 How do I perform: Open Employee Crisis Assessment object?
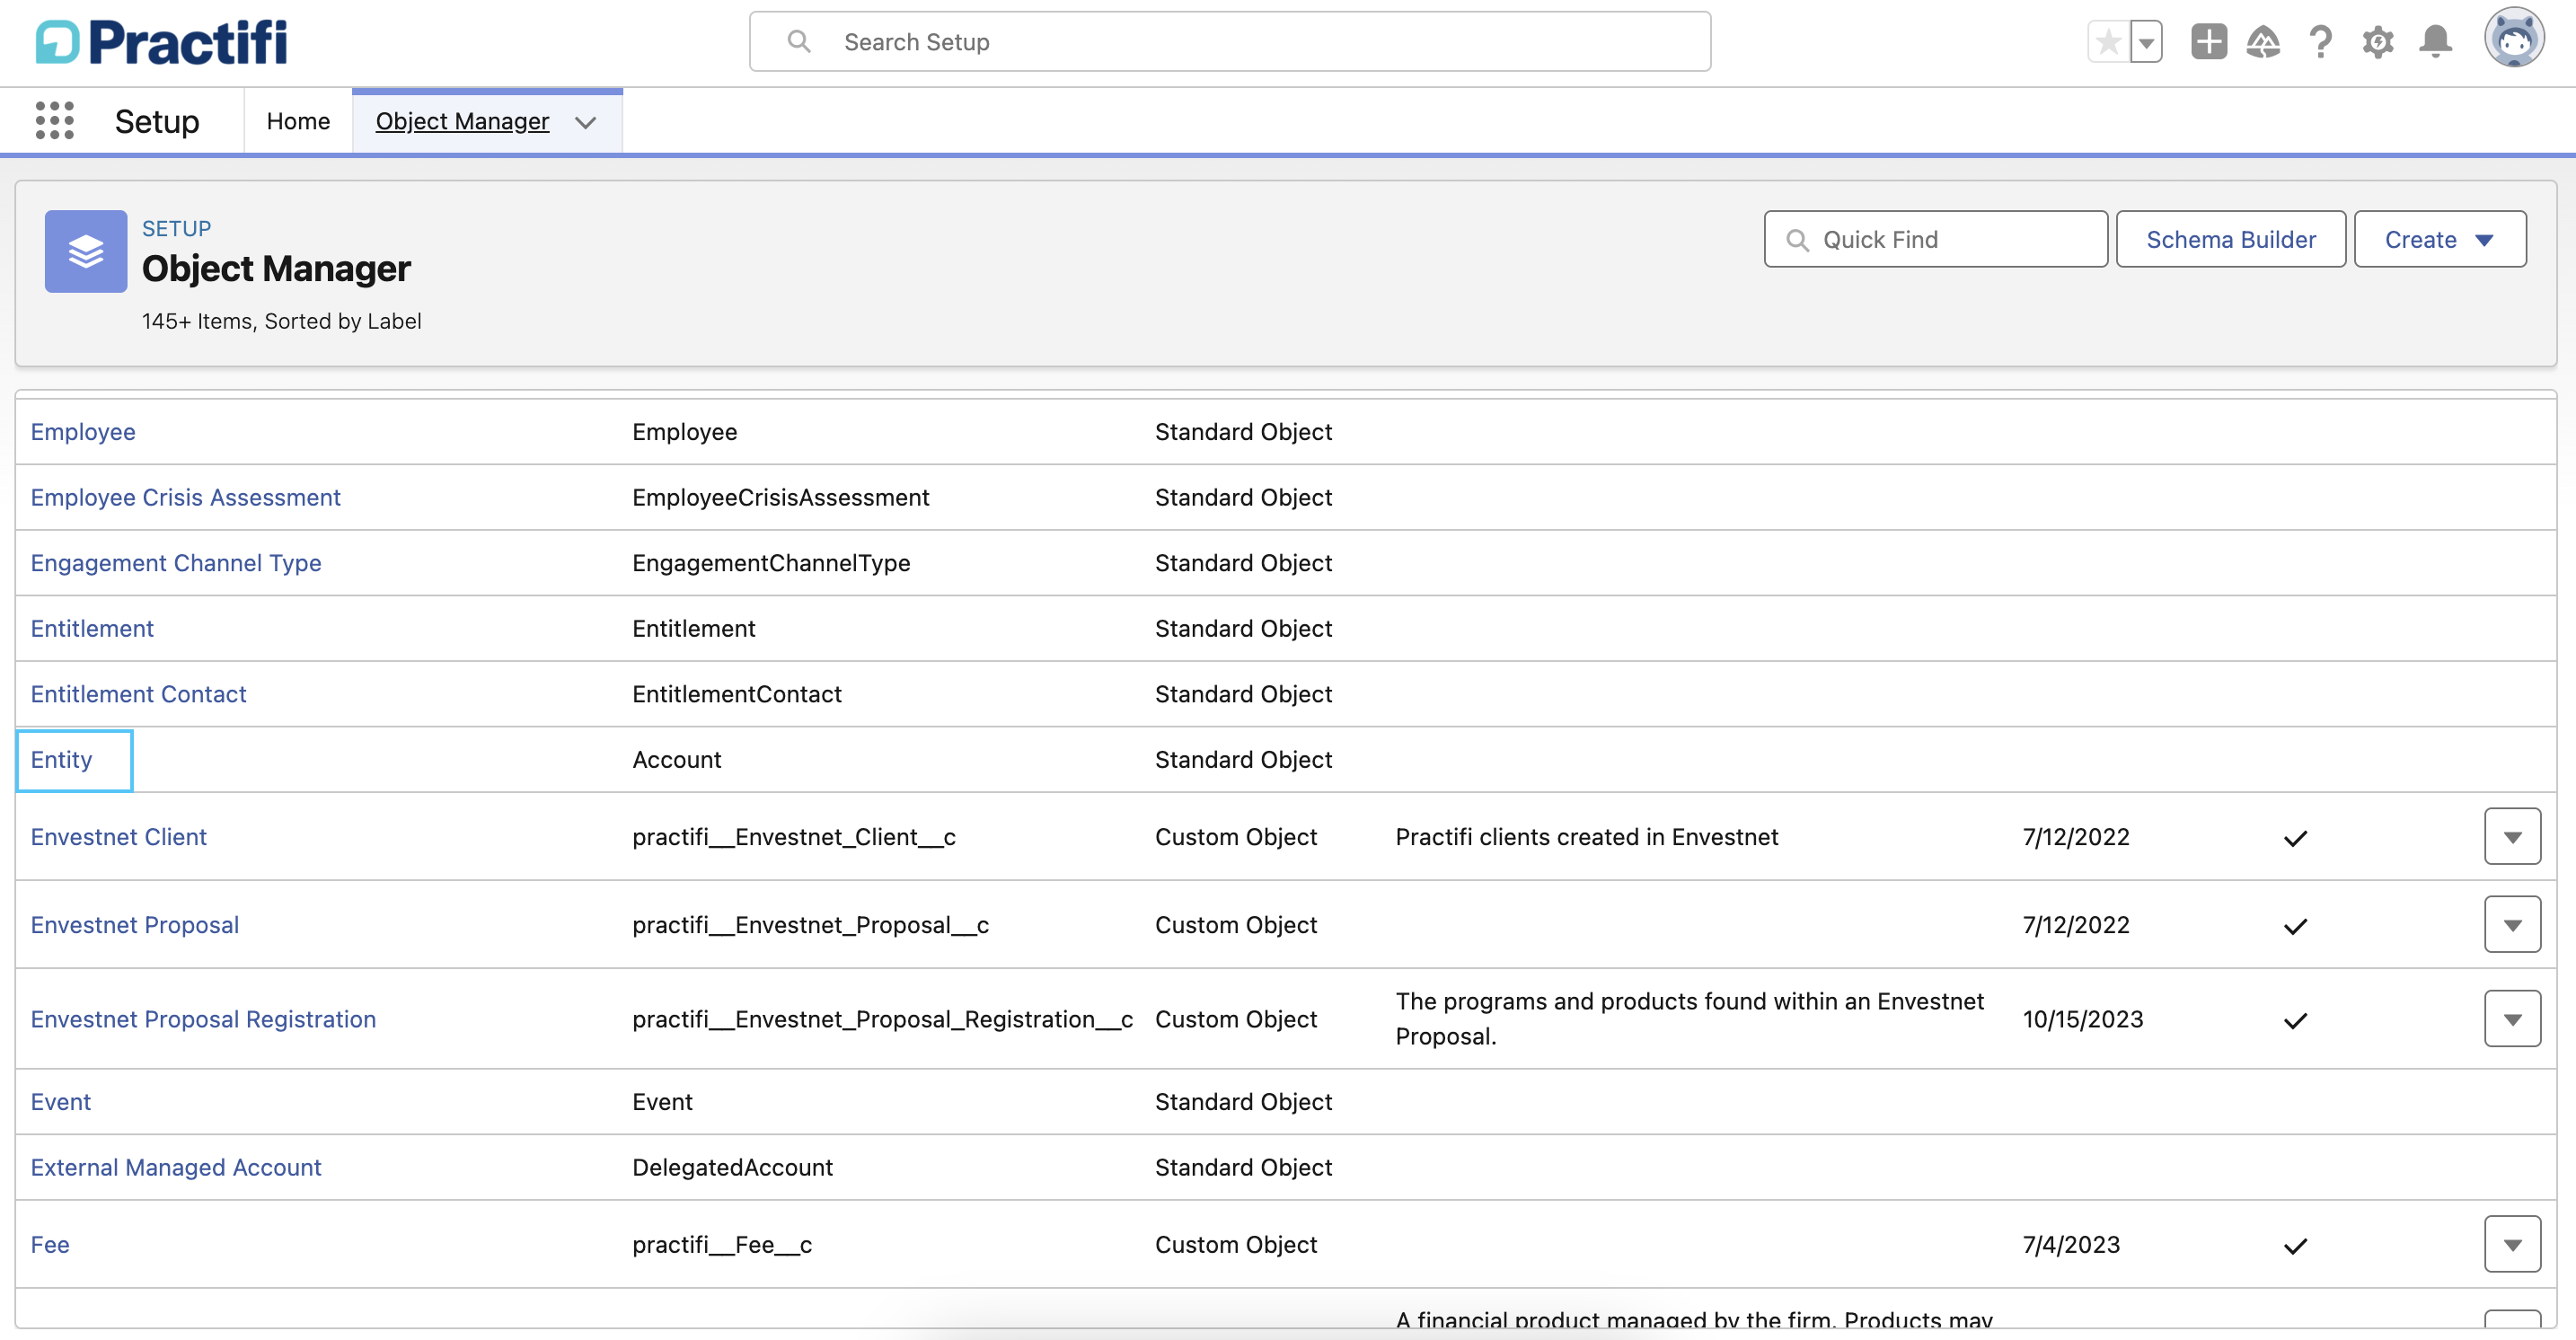pyautogui.click(x=185, y=497)
